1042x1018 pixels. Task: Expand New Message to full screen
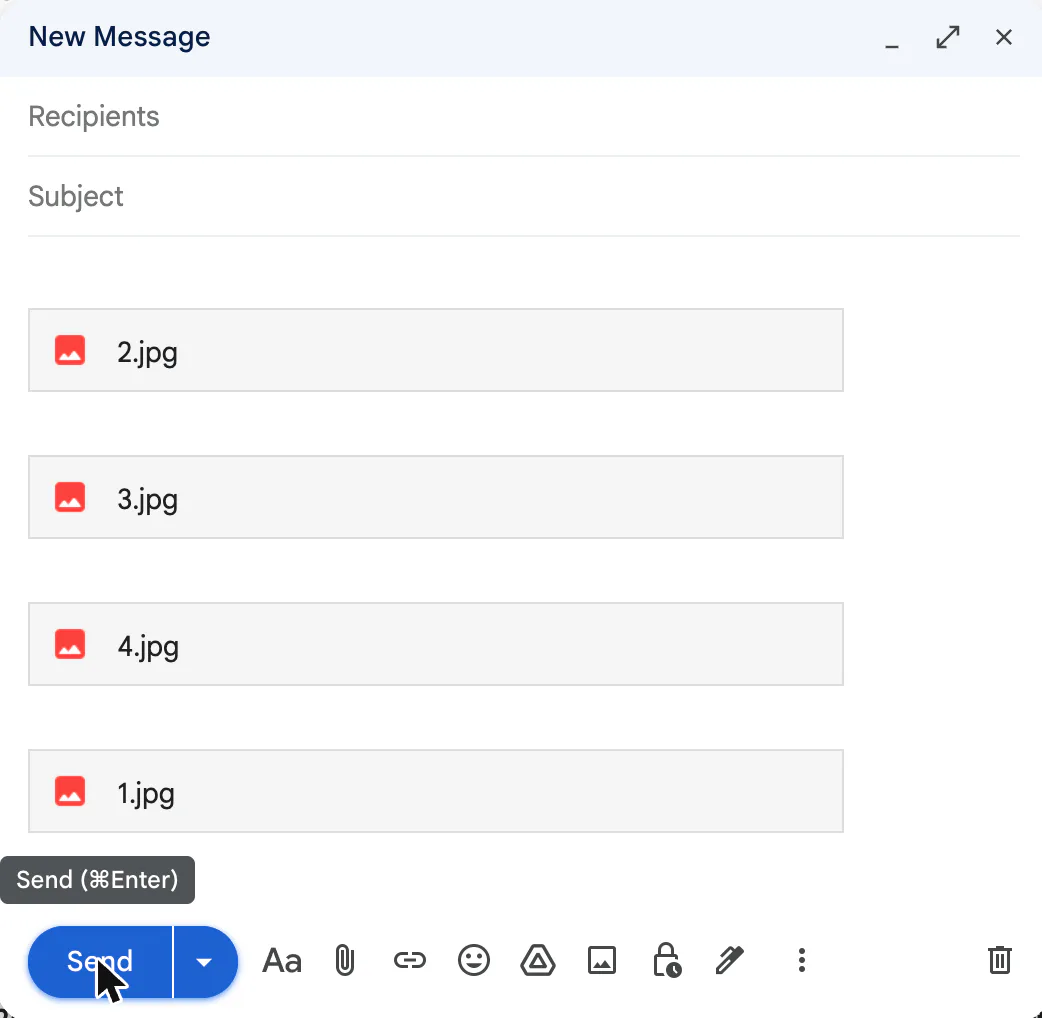click(948, 37)
